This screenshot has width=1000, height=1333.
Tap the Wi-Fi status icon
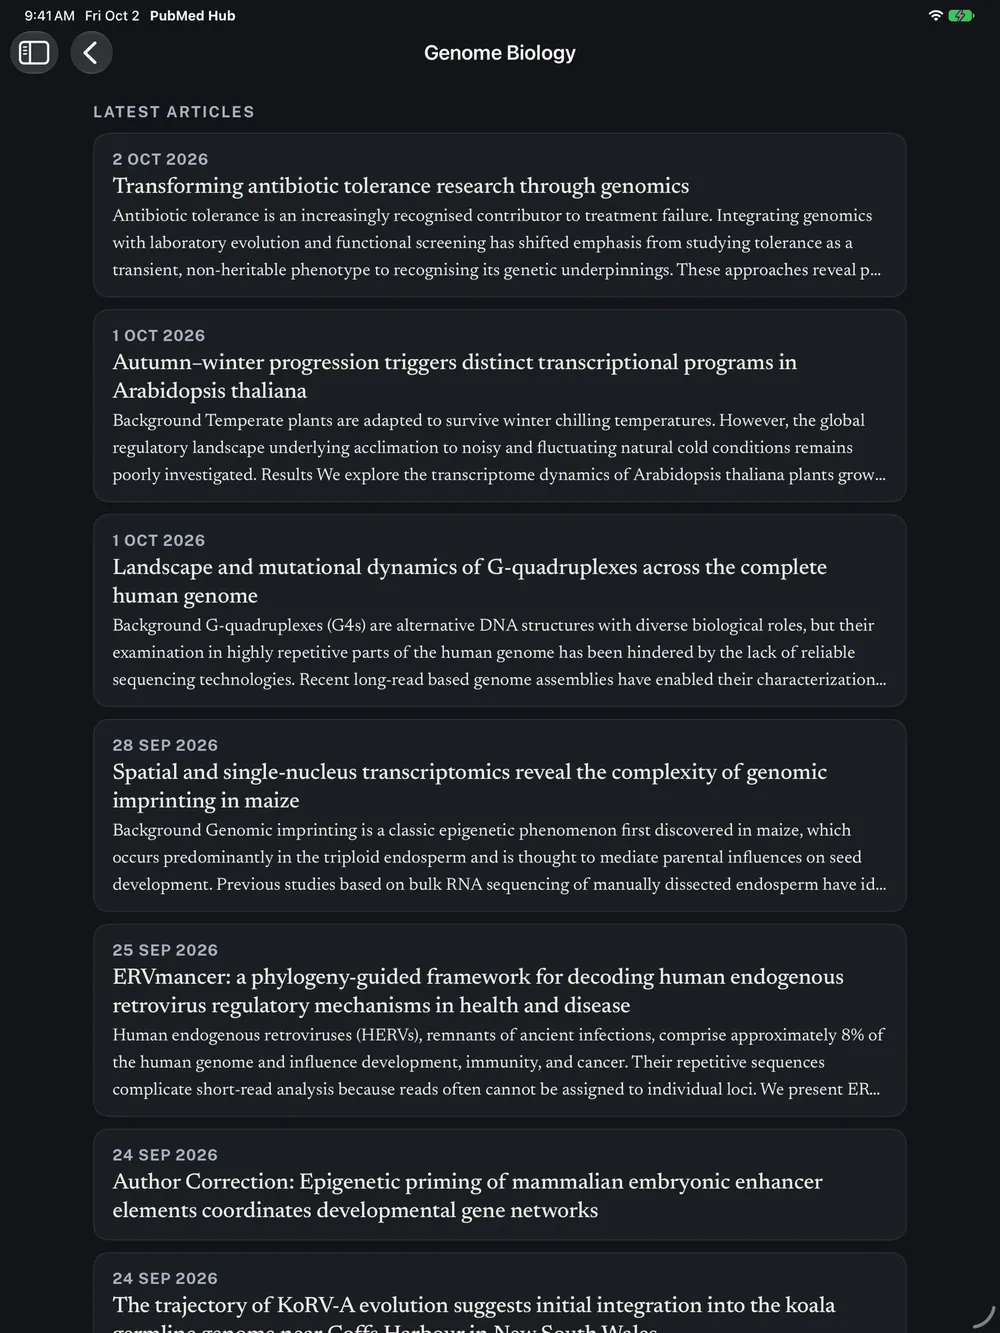[x=936, y=16]
